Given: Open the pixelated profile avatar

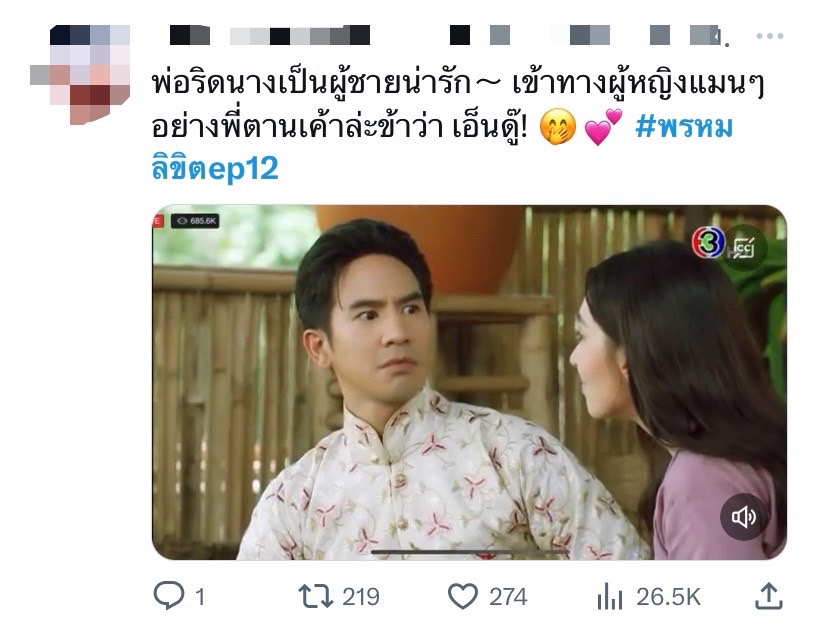Looking at the screenshot, I should click(80, 74).
